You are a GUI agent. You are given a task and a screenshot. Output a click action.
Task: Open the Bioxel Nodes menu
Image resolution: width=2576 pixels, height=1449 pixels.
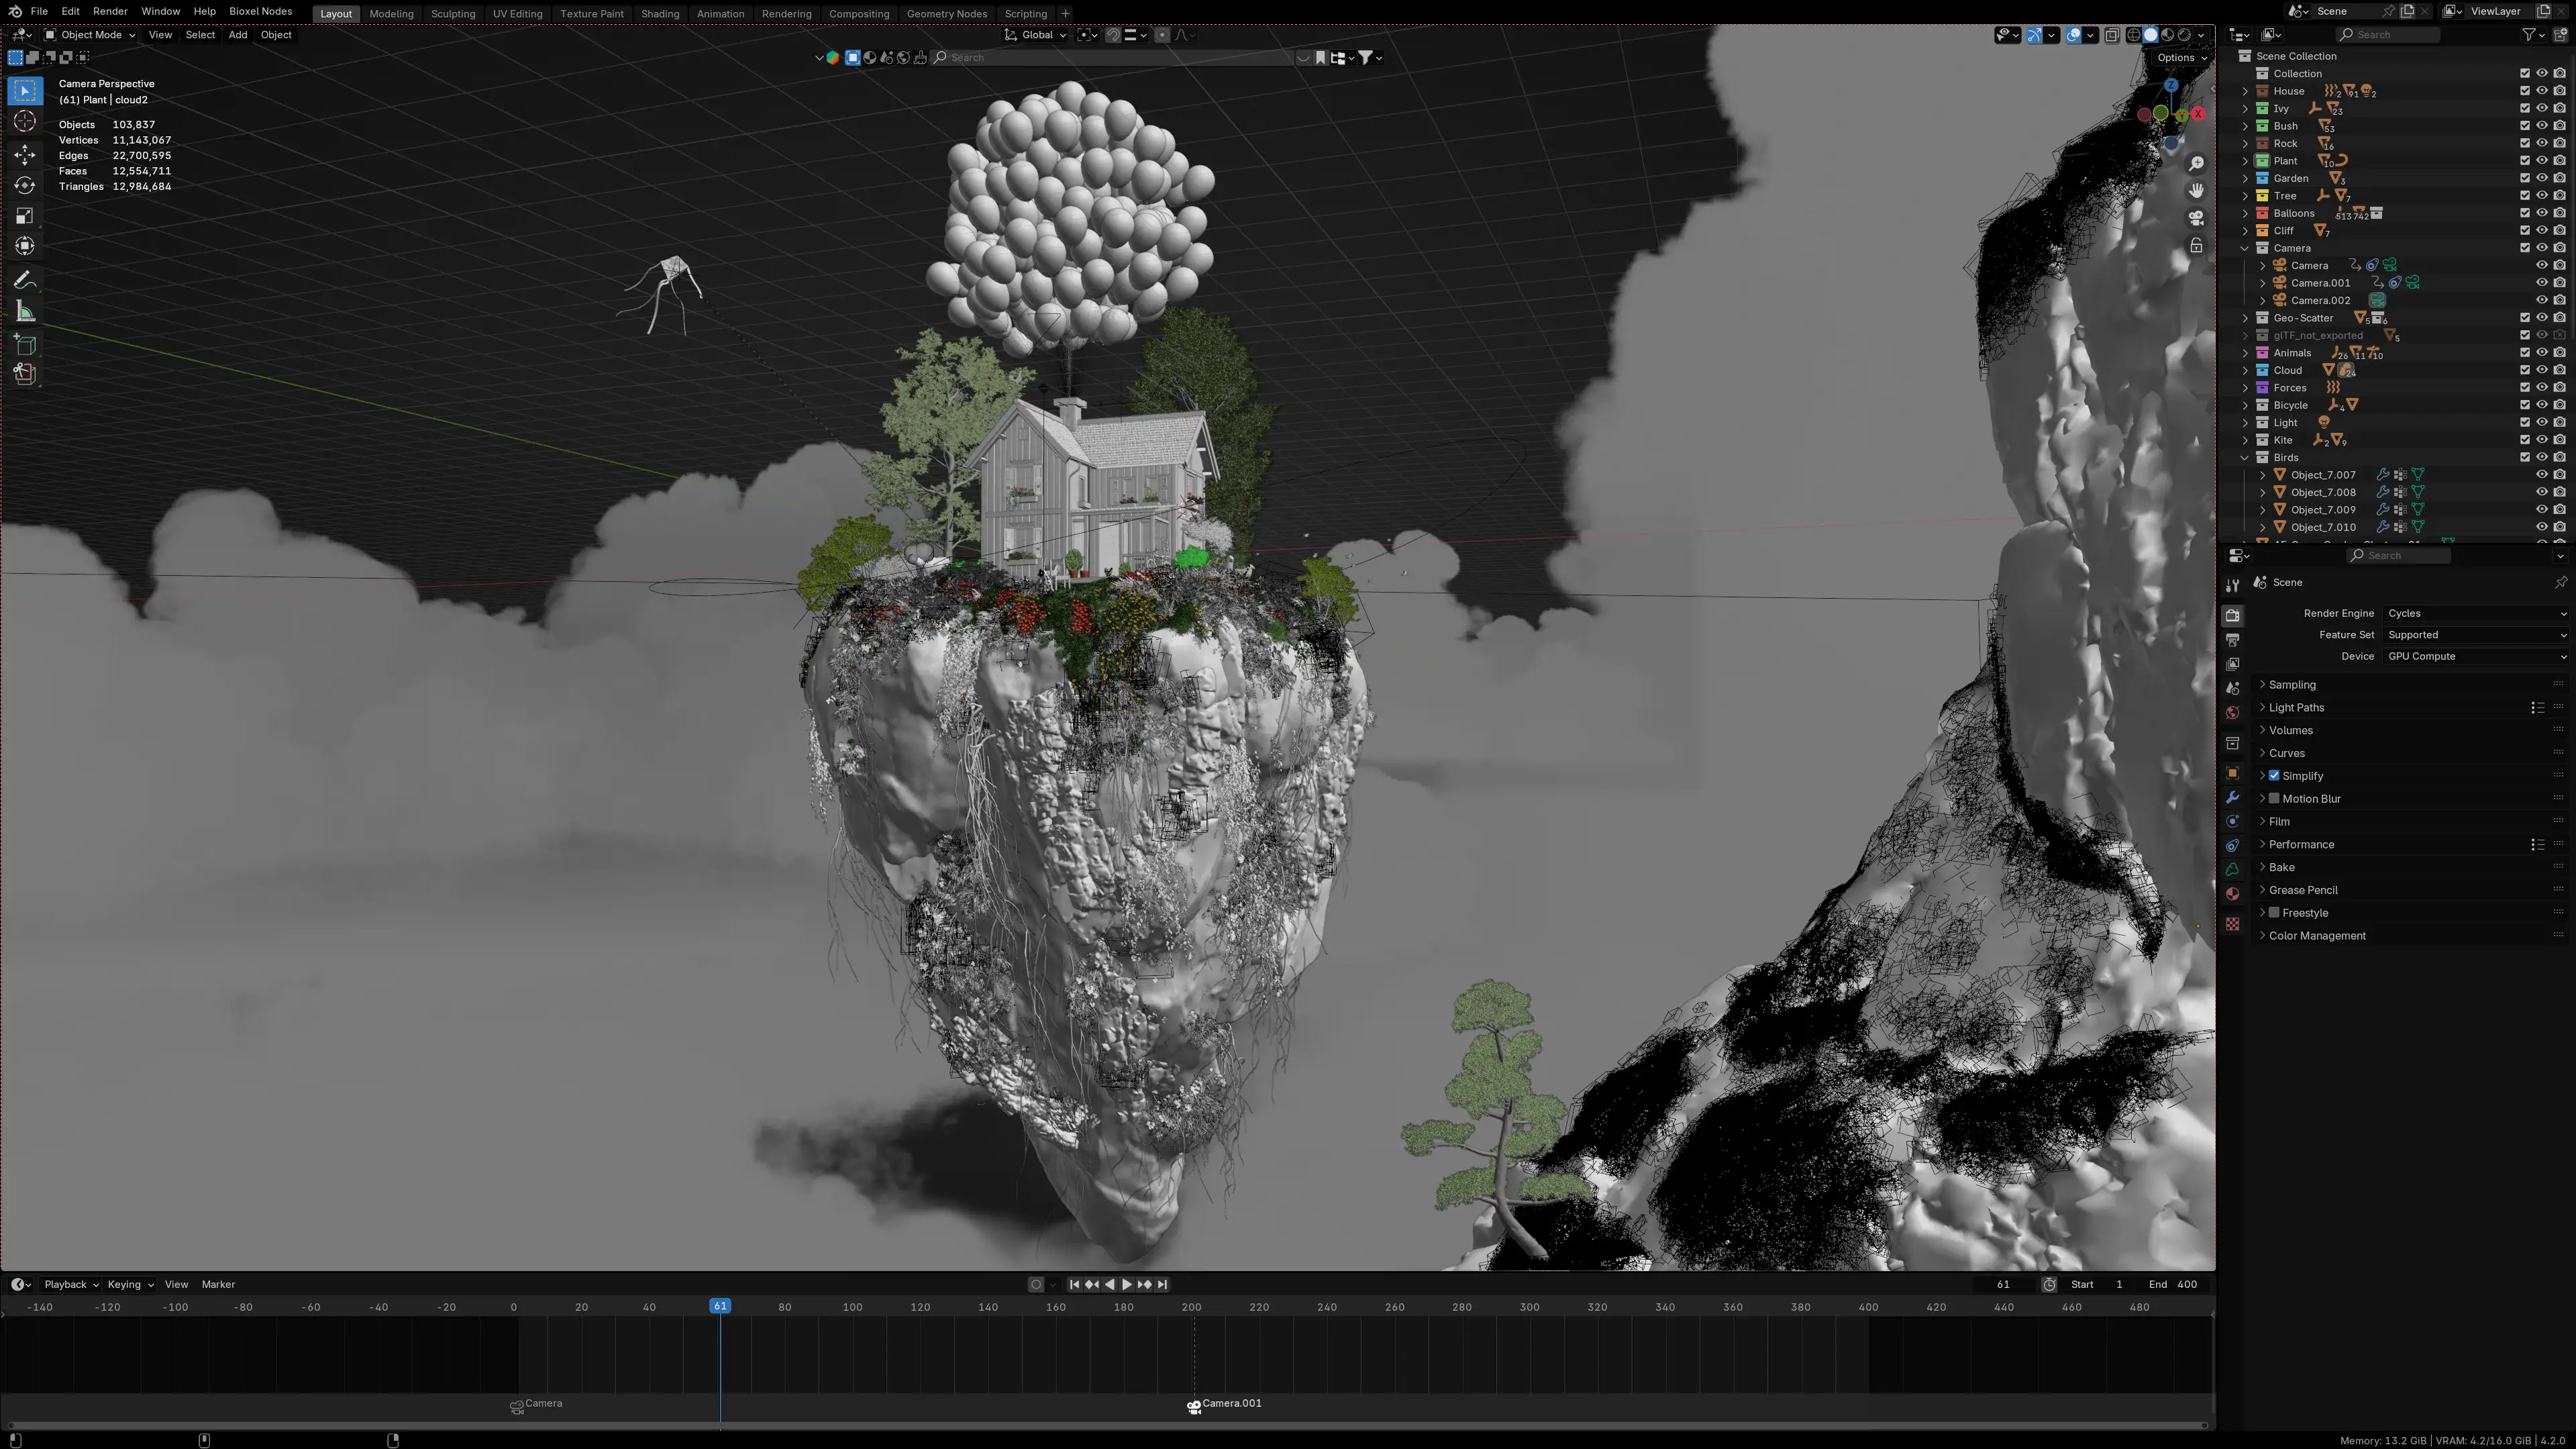click(x=260, y=11)
